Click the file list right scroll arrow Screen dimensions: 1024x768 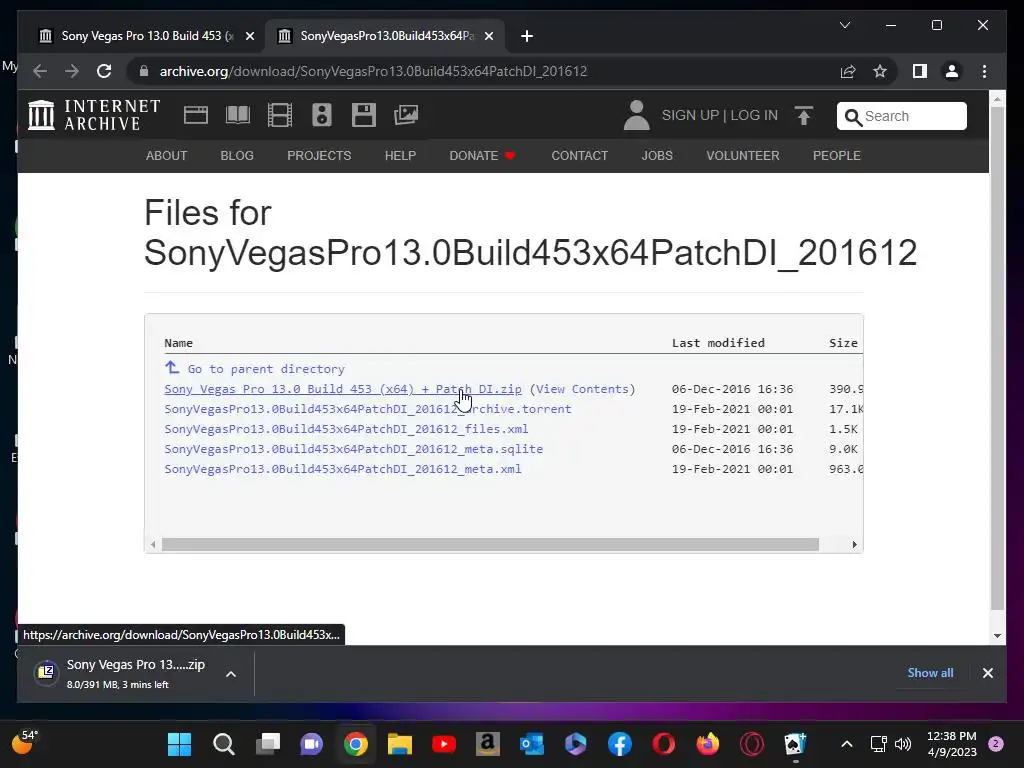[x=854, y=545]
